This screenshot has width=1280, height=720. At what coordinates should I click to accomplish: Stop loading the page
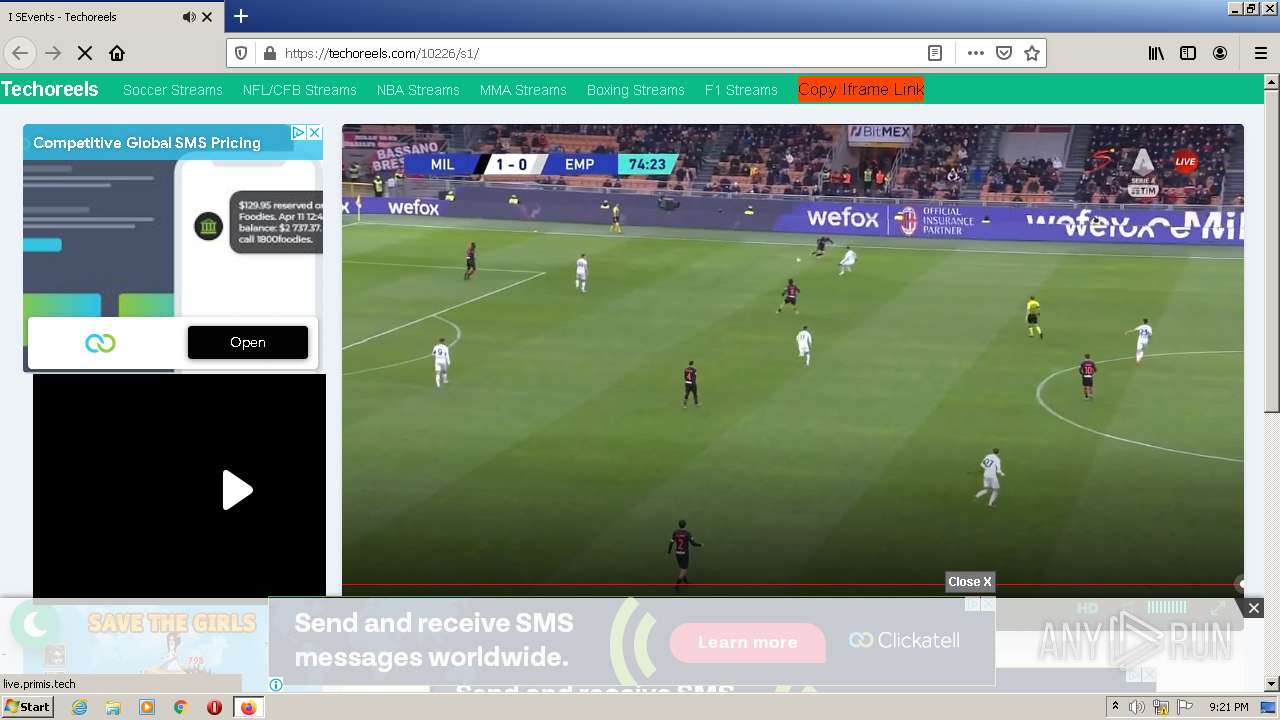(85, 53)
